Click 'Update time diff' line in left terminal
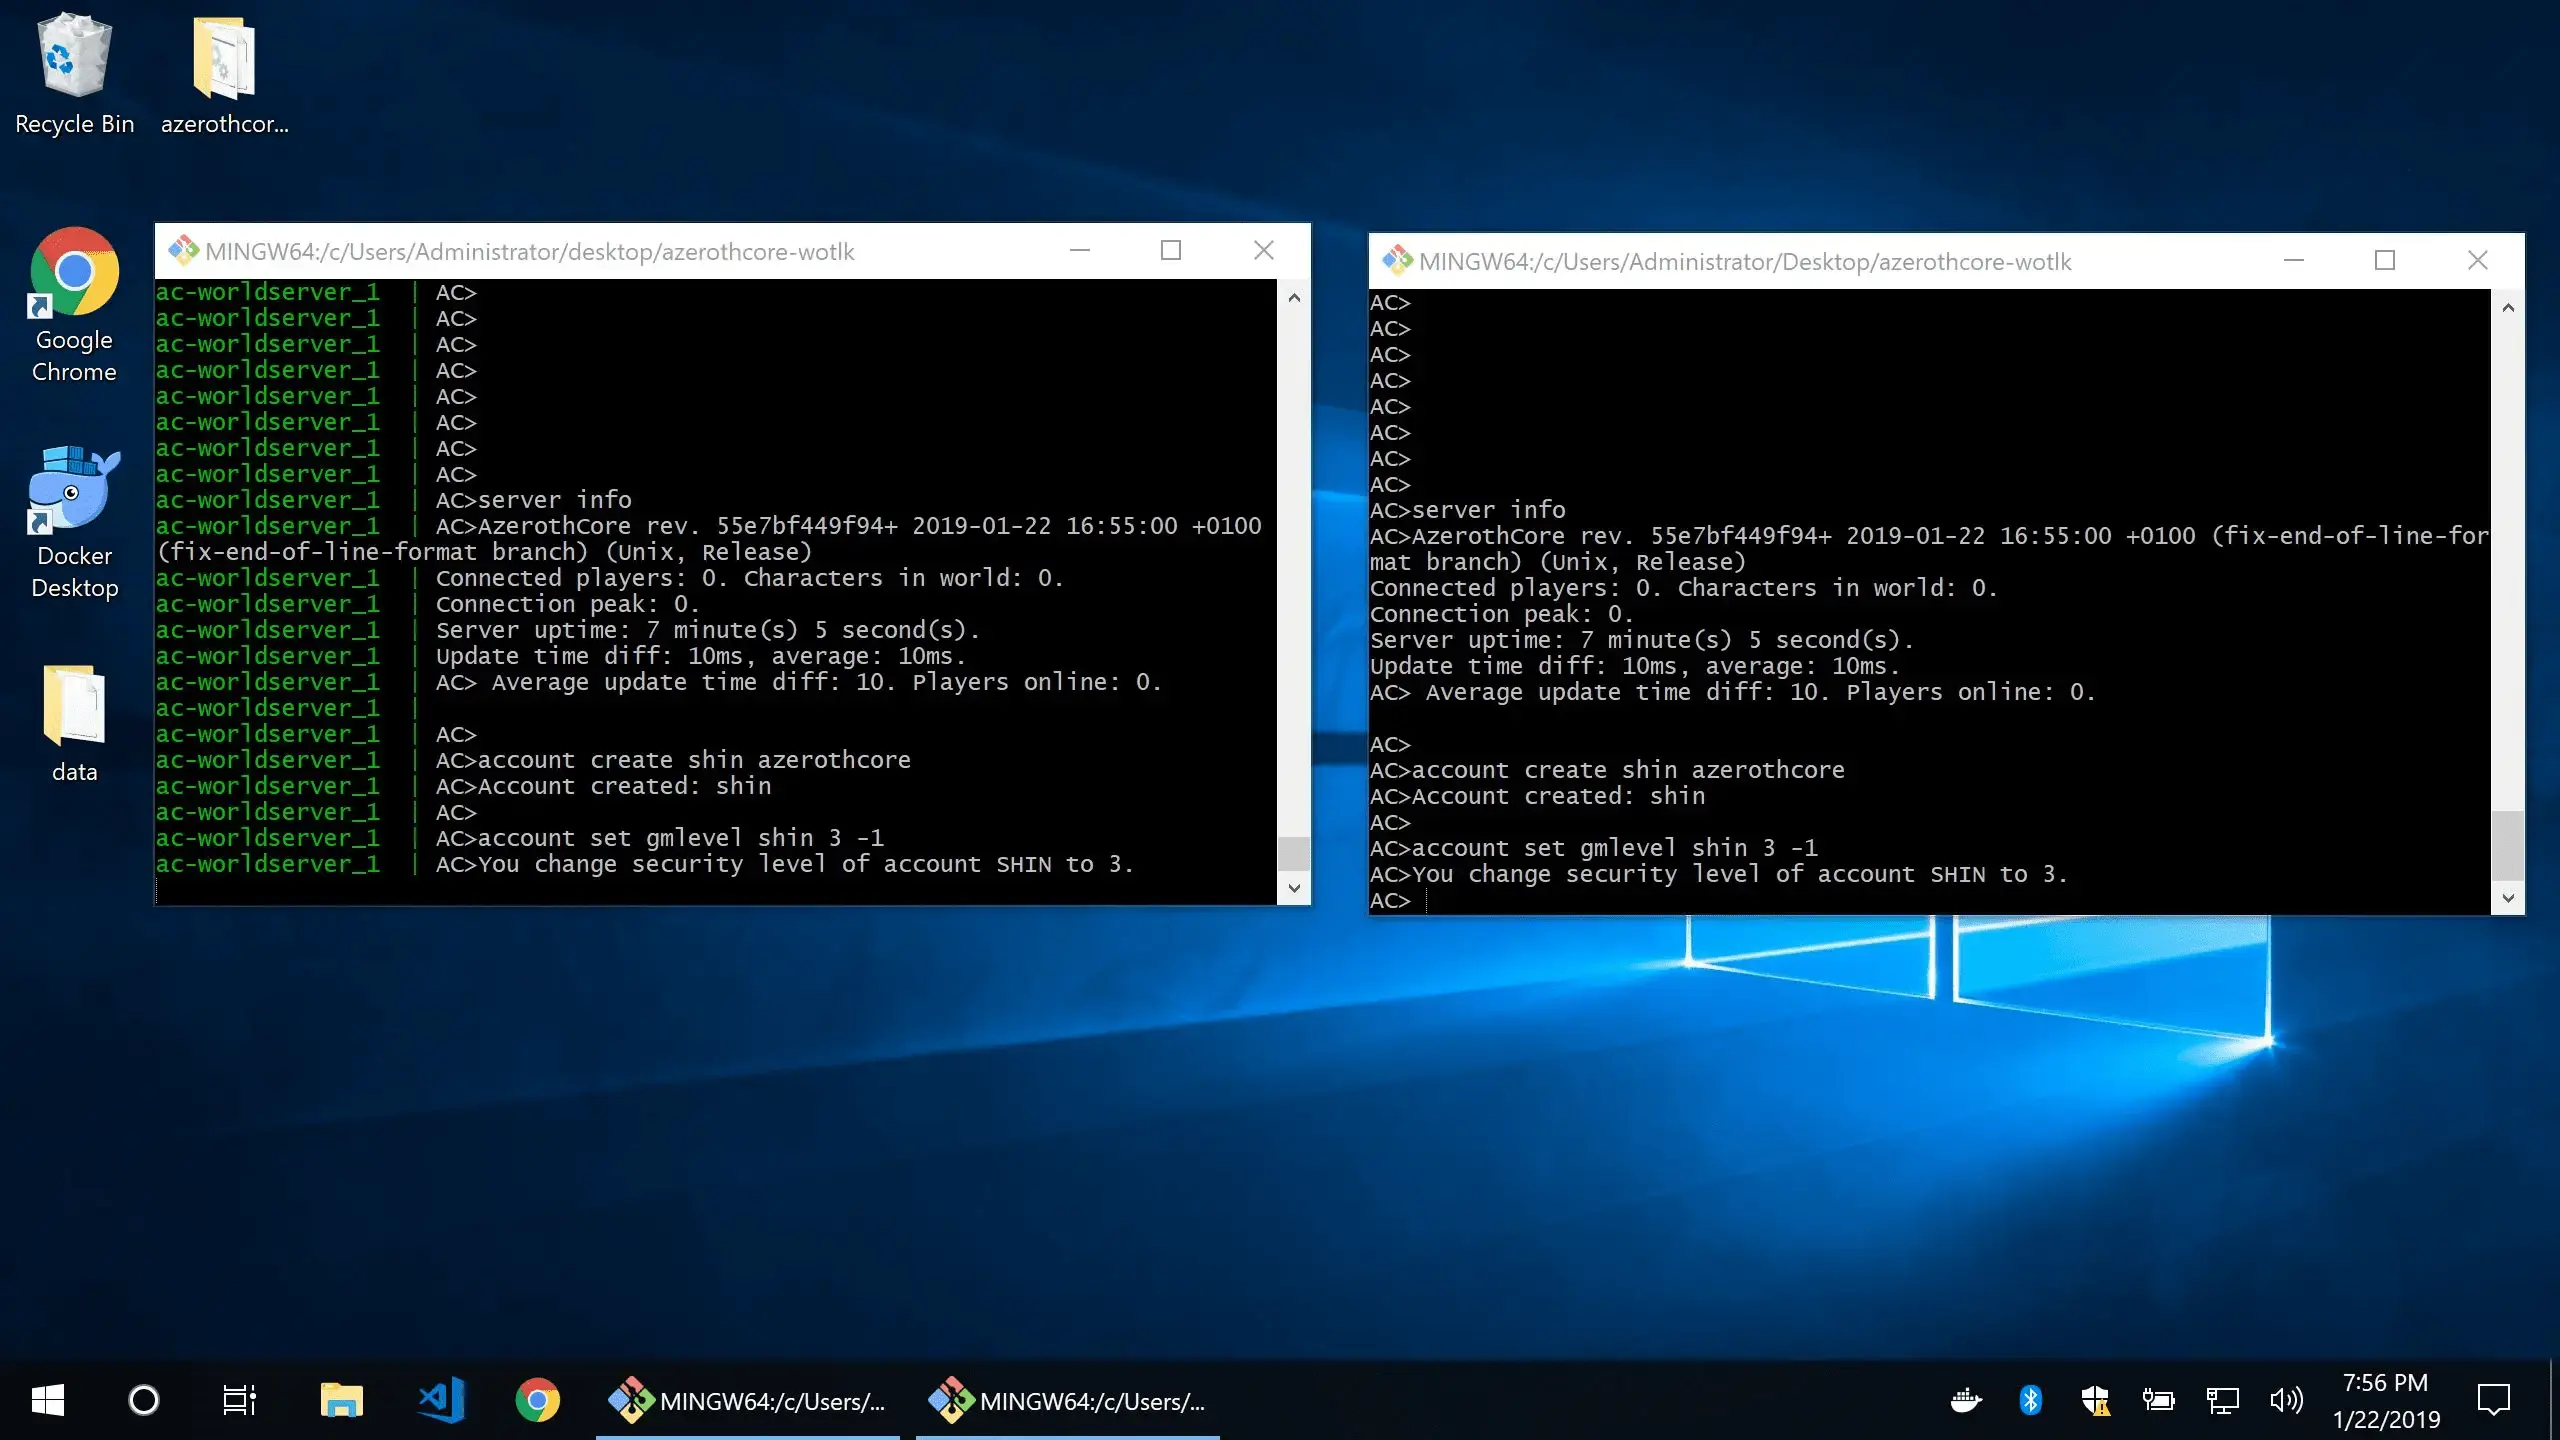The height and width of the screenshot is (1440, 2560). (701, 656)
